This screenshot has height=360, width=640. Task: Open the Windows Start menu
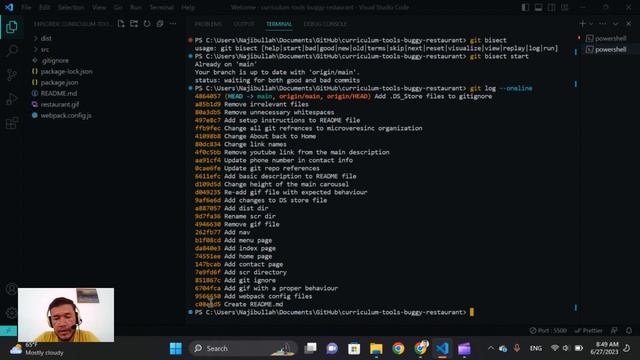[x=176, y=349]
